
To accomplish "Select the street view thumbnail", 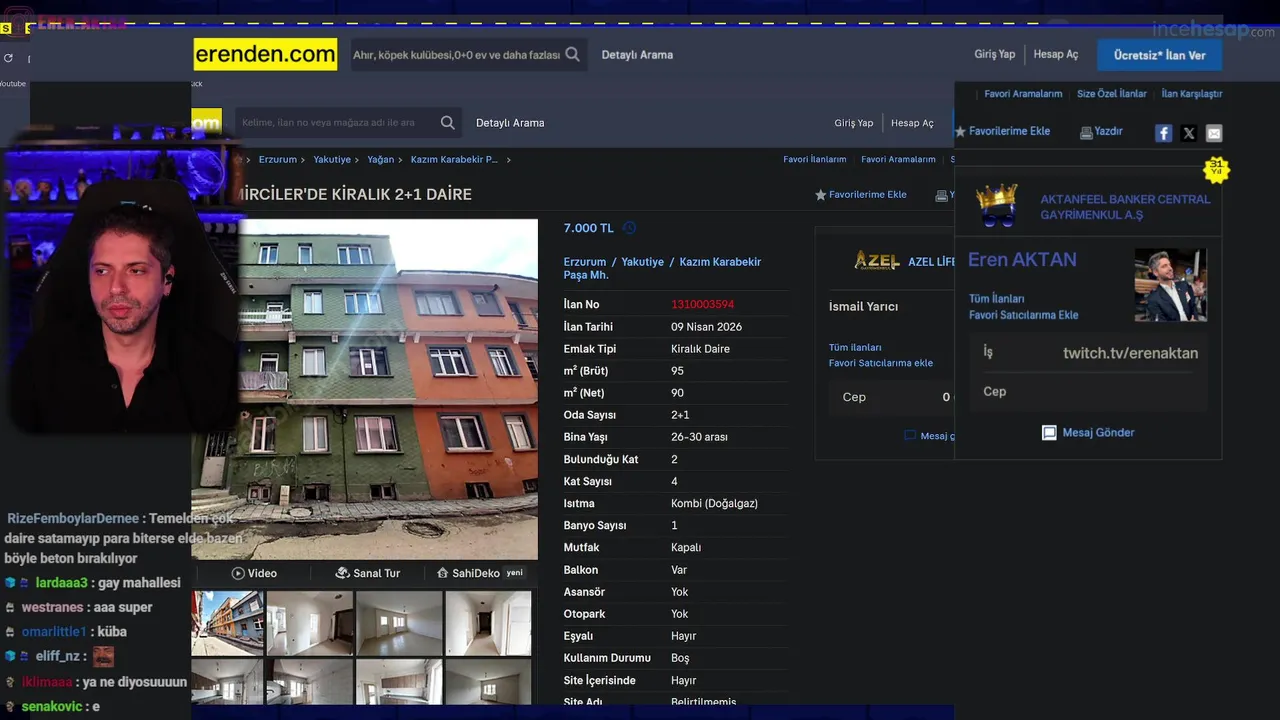I will (x=228, y=623).
